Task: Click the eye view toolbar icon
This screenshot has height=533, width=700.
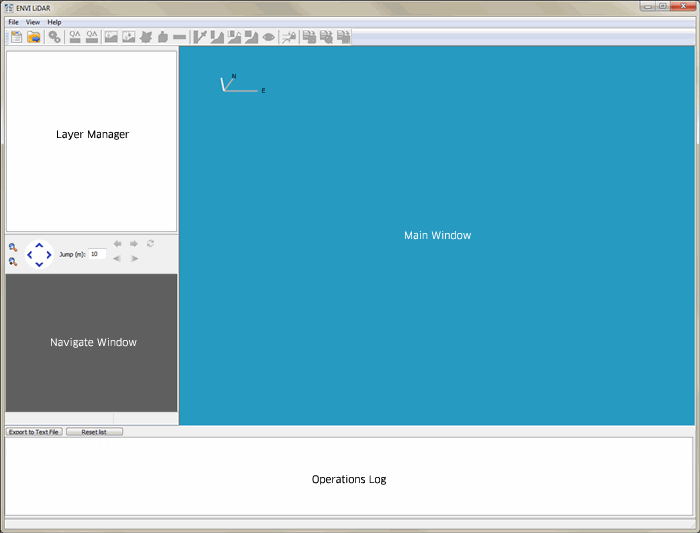Action: pyautogui.click(x=269, y=37)
